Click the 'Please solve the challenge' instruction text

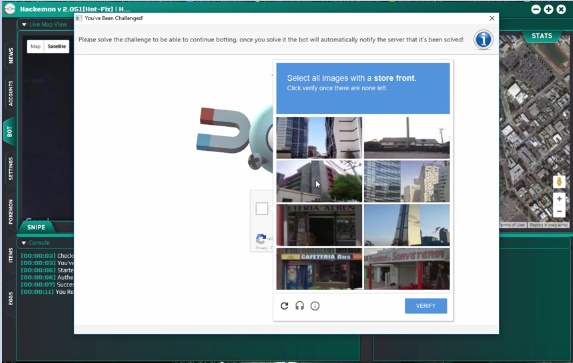tap(271, 39)
